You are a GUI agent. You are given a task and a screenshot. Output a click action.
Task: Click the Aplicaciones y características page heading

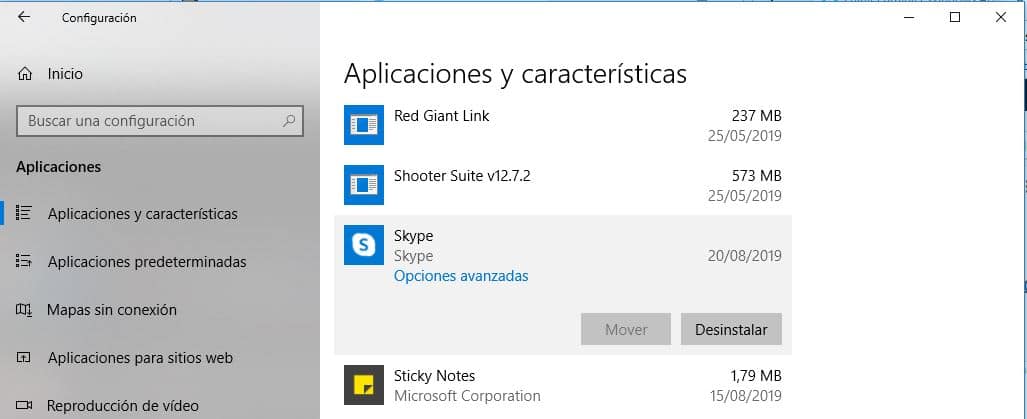pos(515,73)
